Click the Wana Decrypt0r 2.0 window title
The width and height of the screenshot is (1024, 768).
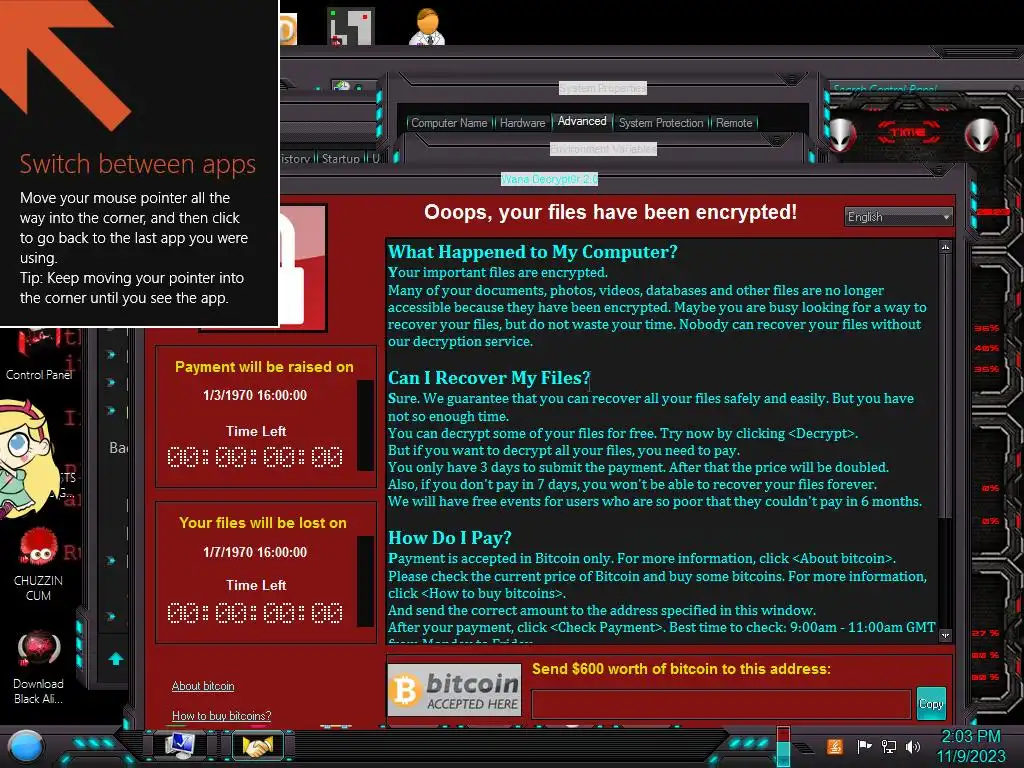point(549,179)
